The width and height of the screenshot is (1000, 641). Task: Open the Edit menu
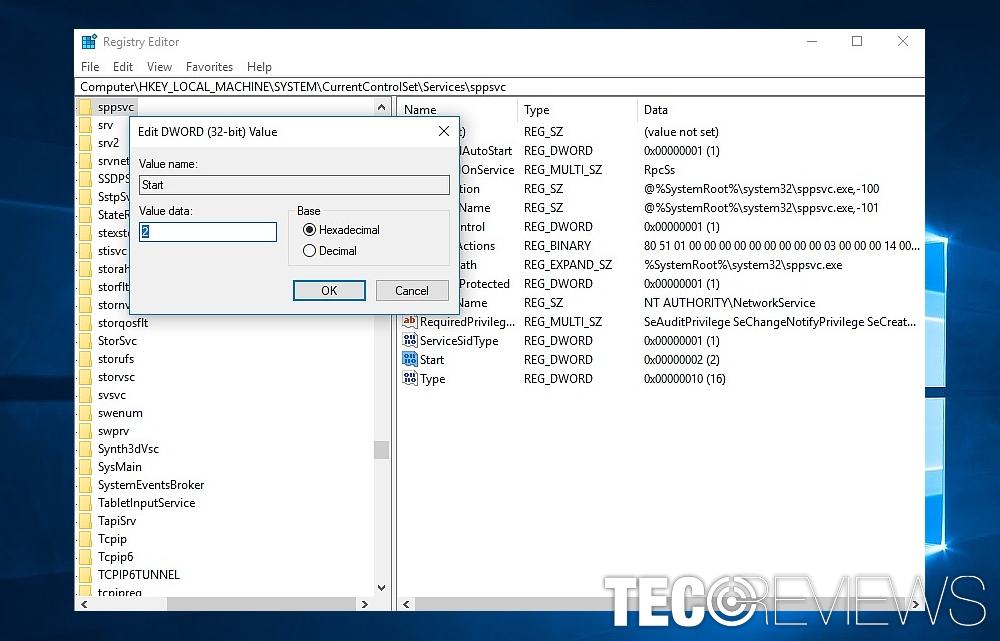[x=122, y=67]
